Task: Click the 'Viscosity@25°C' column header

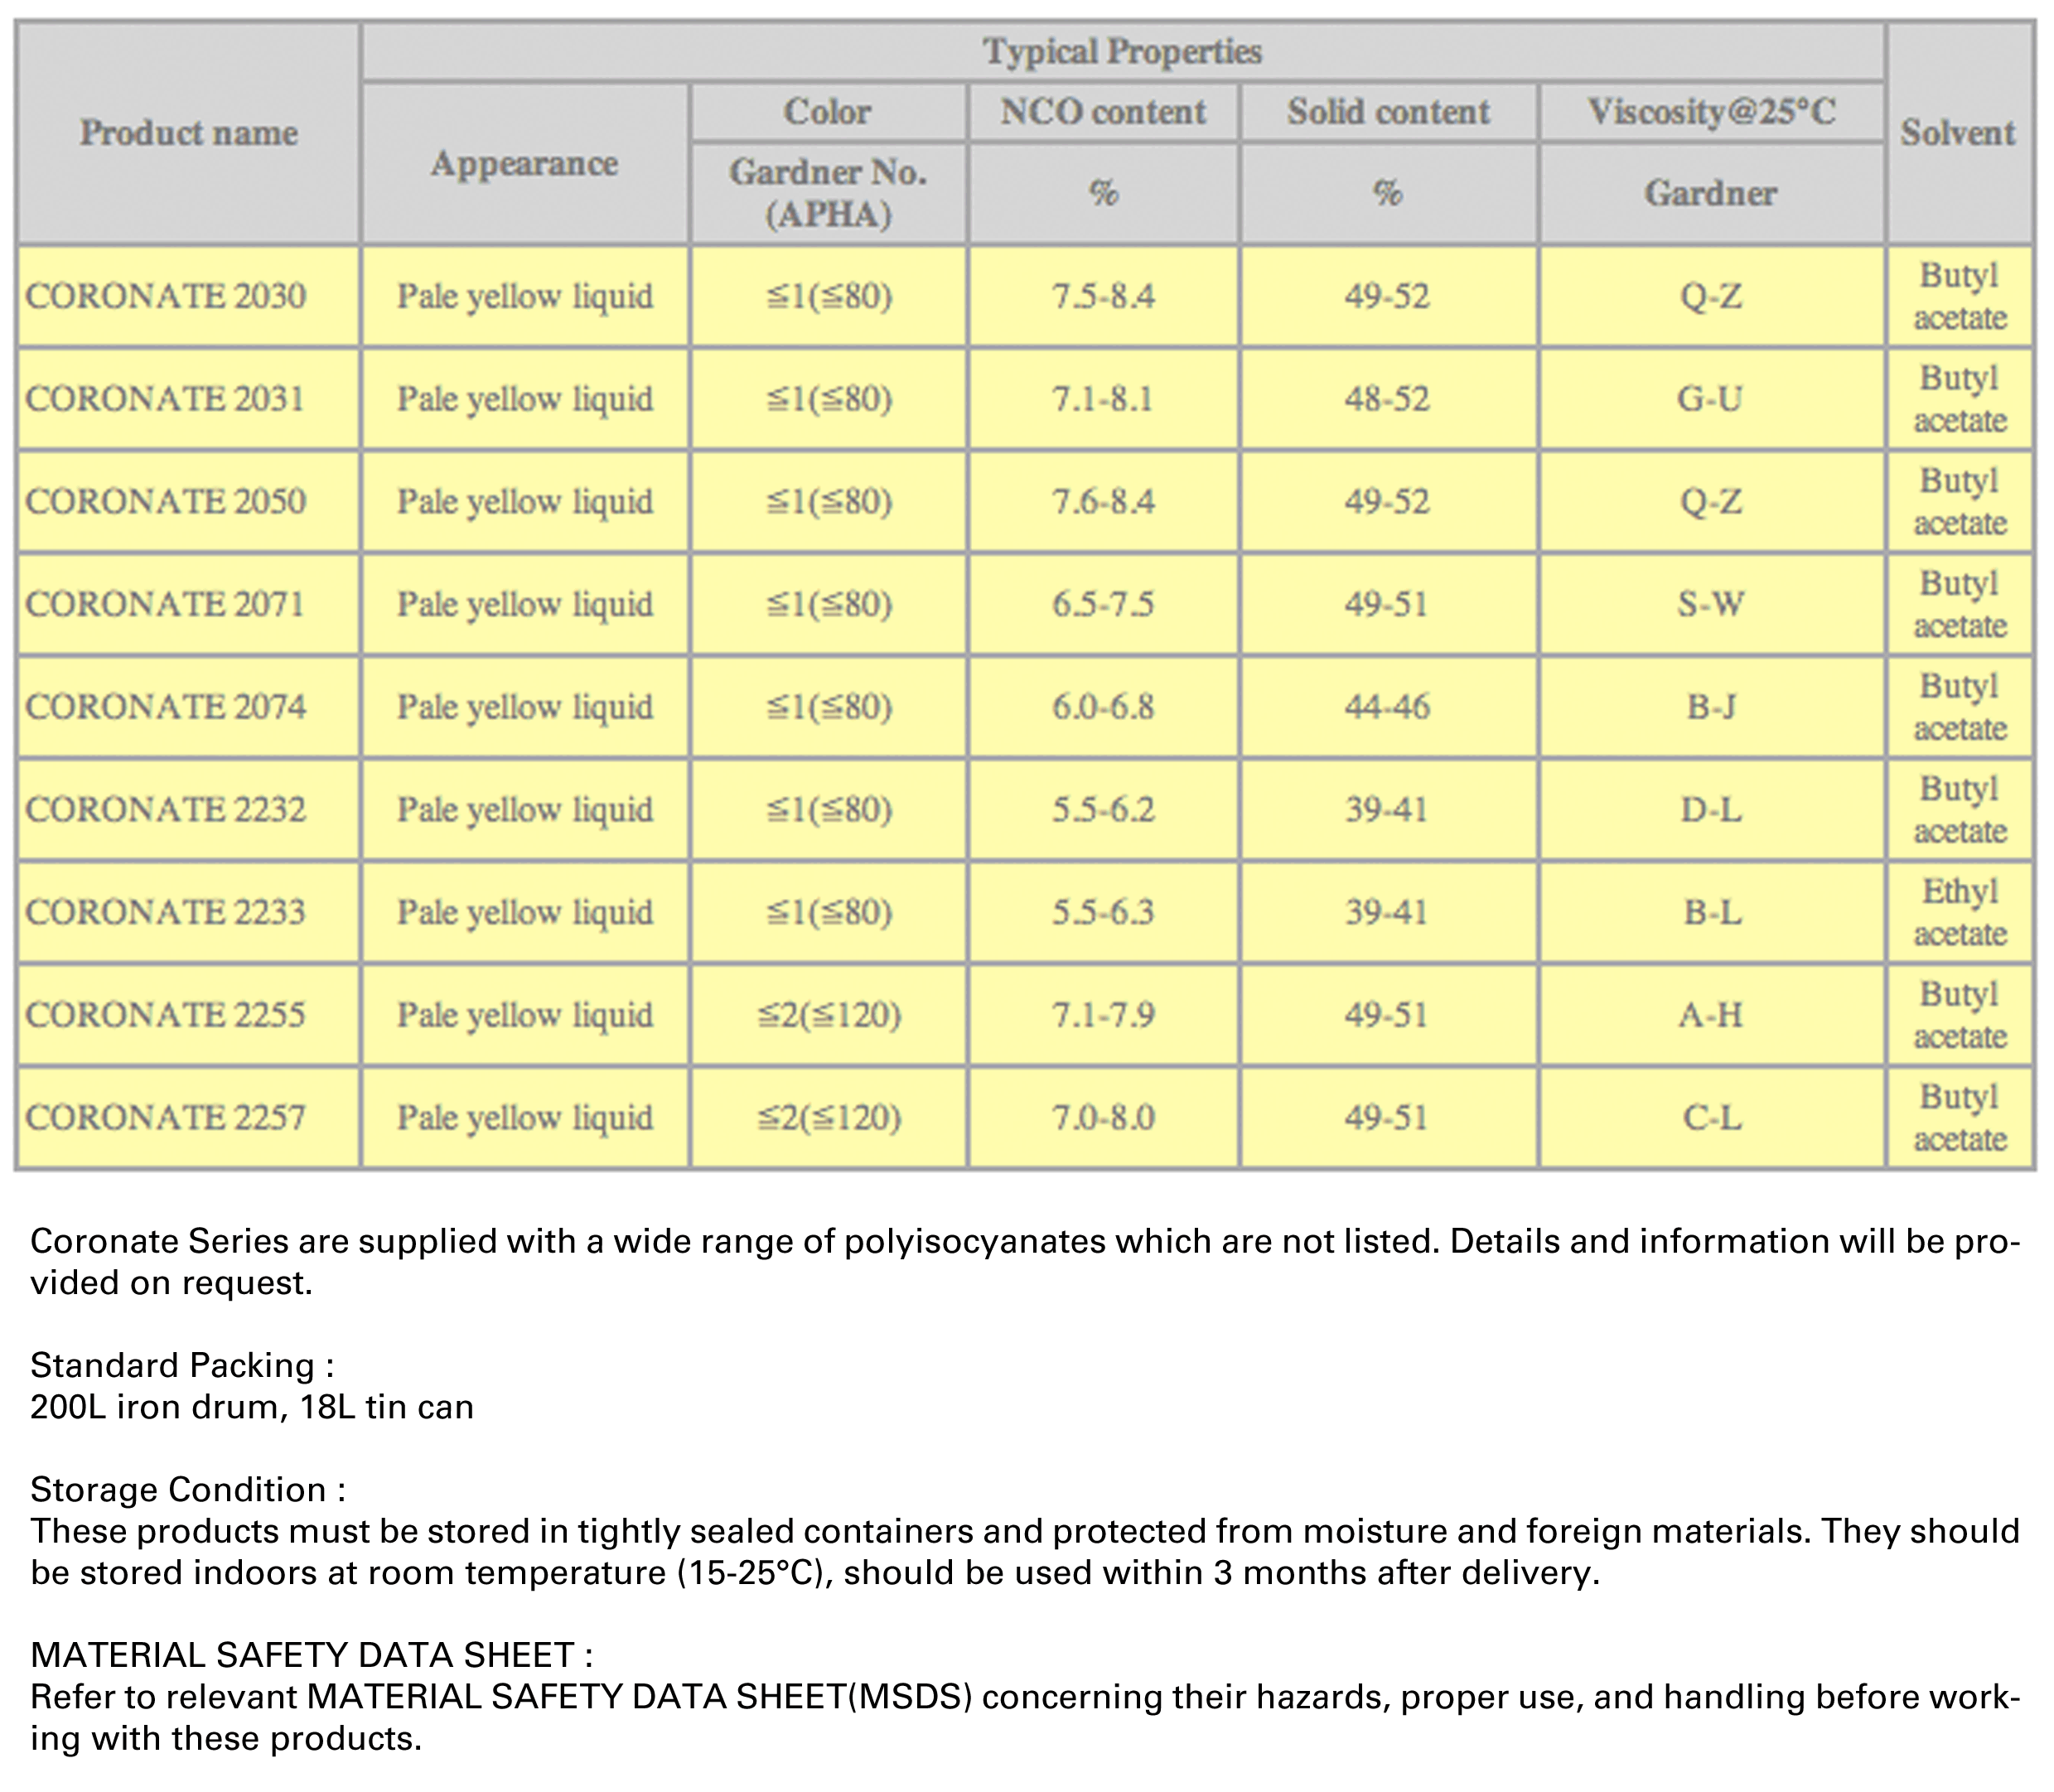Action: (x=1712, y=111)
